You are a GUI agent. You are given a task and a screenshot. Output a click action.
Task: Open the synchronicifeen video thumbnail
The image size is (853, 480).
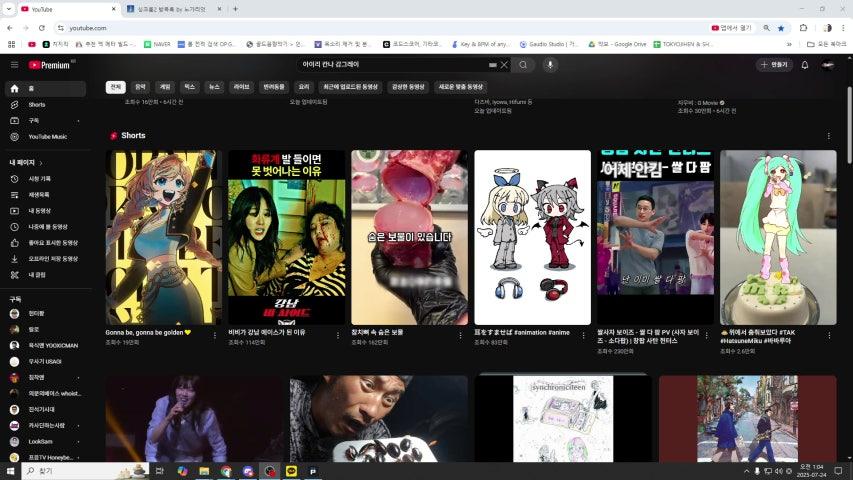[563, 419]
